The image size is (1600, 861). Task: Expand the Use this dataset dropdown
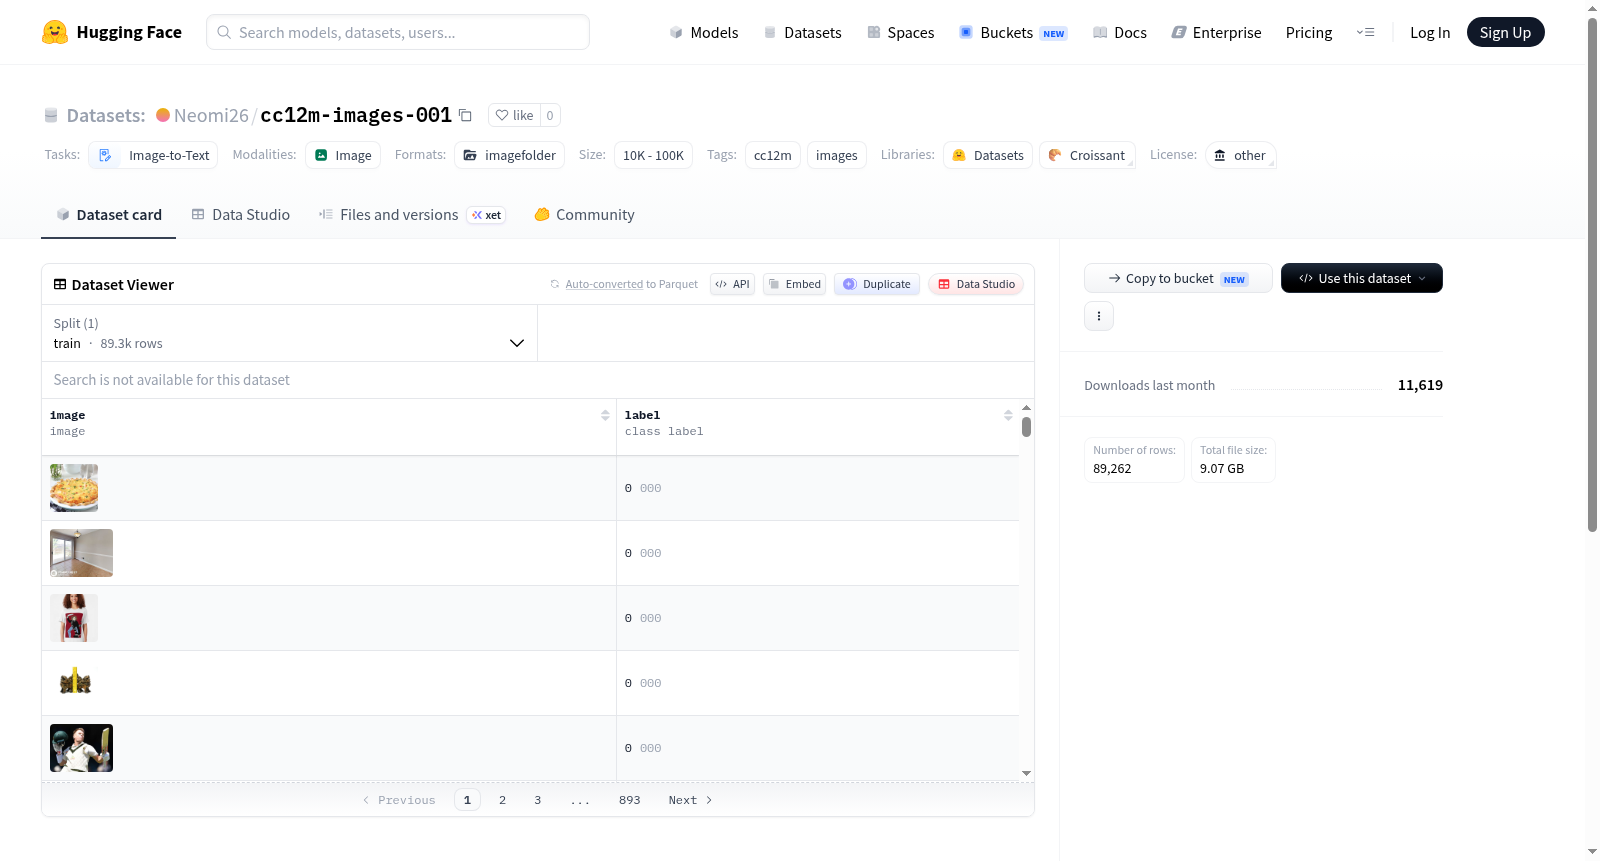tap(1361, 278)
